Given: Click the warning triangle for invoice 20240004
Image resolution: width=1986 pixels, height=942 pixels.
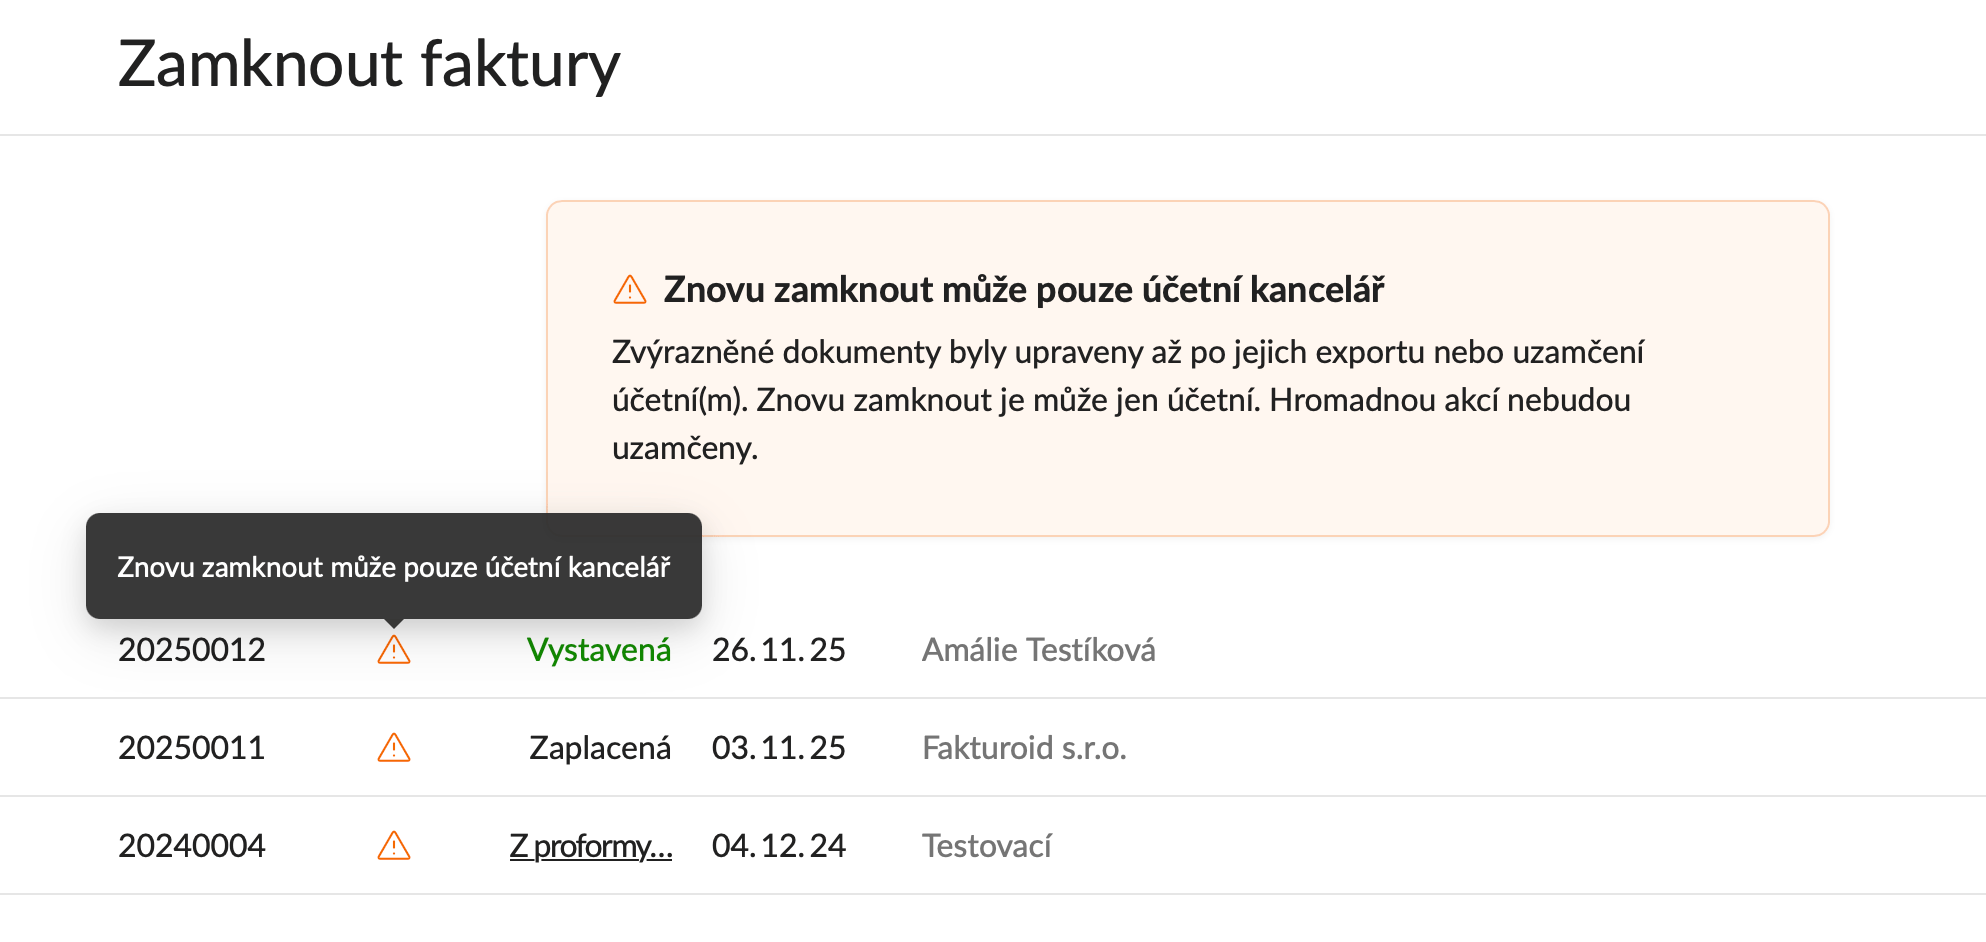Looking at the screenshot, I should [x=394, y=847].
